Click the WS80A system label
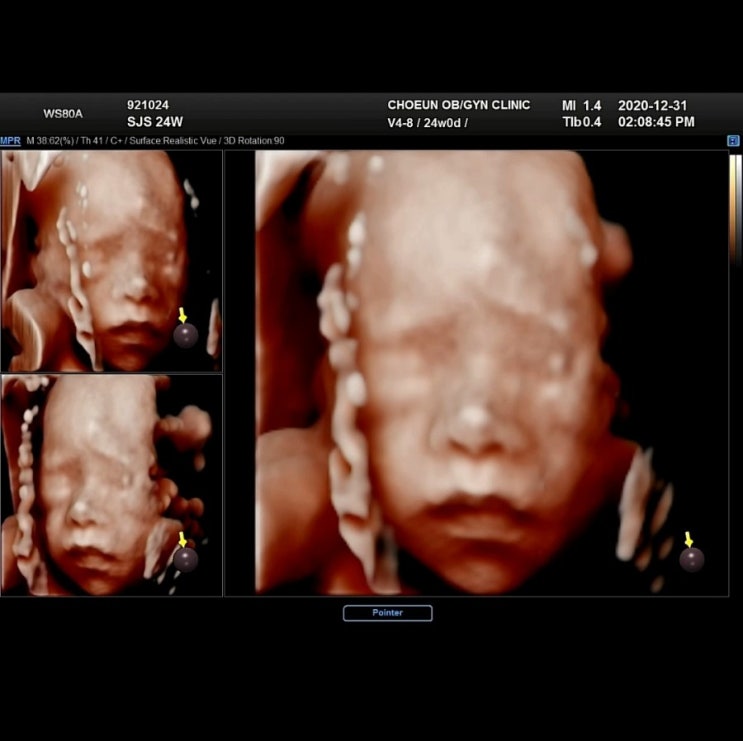 (x=63, y=114)
